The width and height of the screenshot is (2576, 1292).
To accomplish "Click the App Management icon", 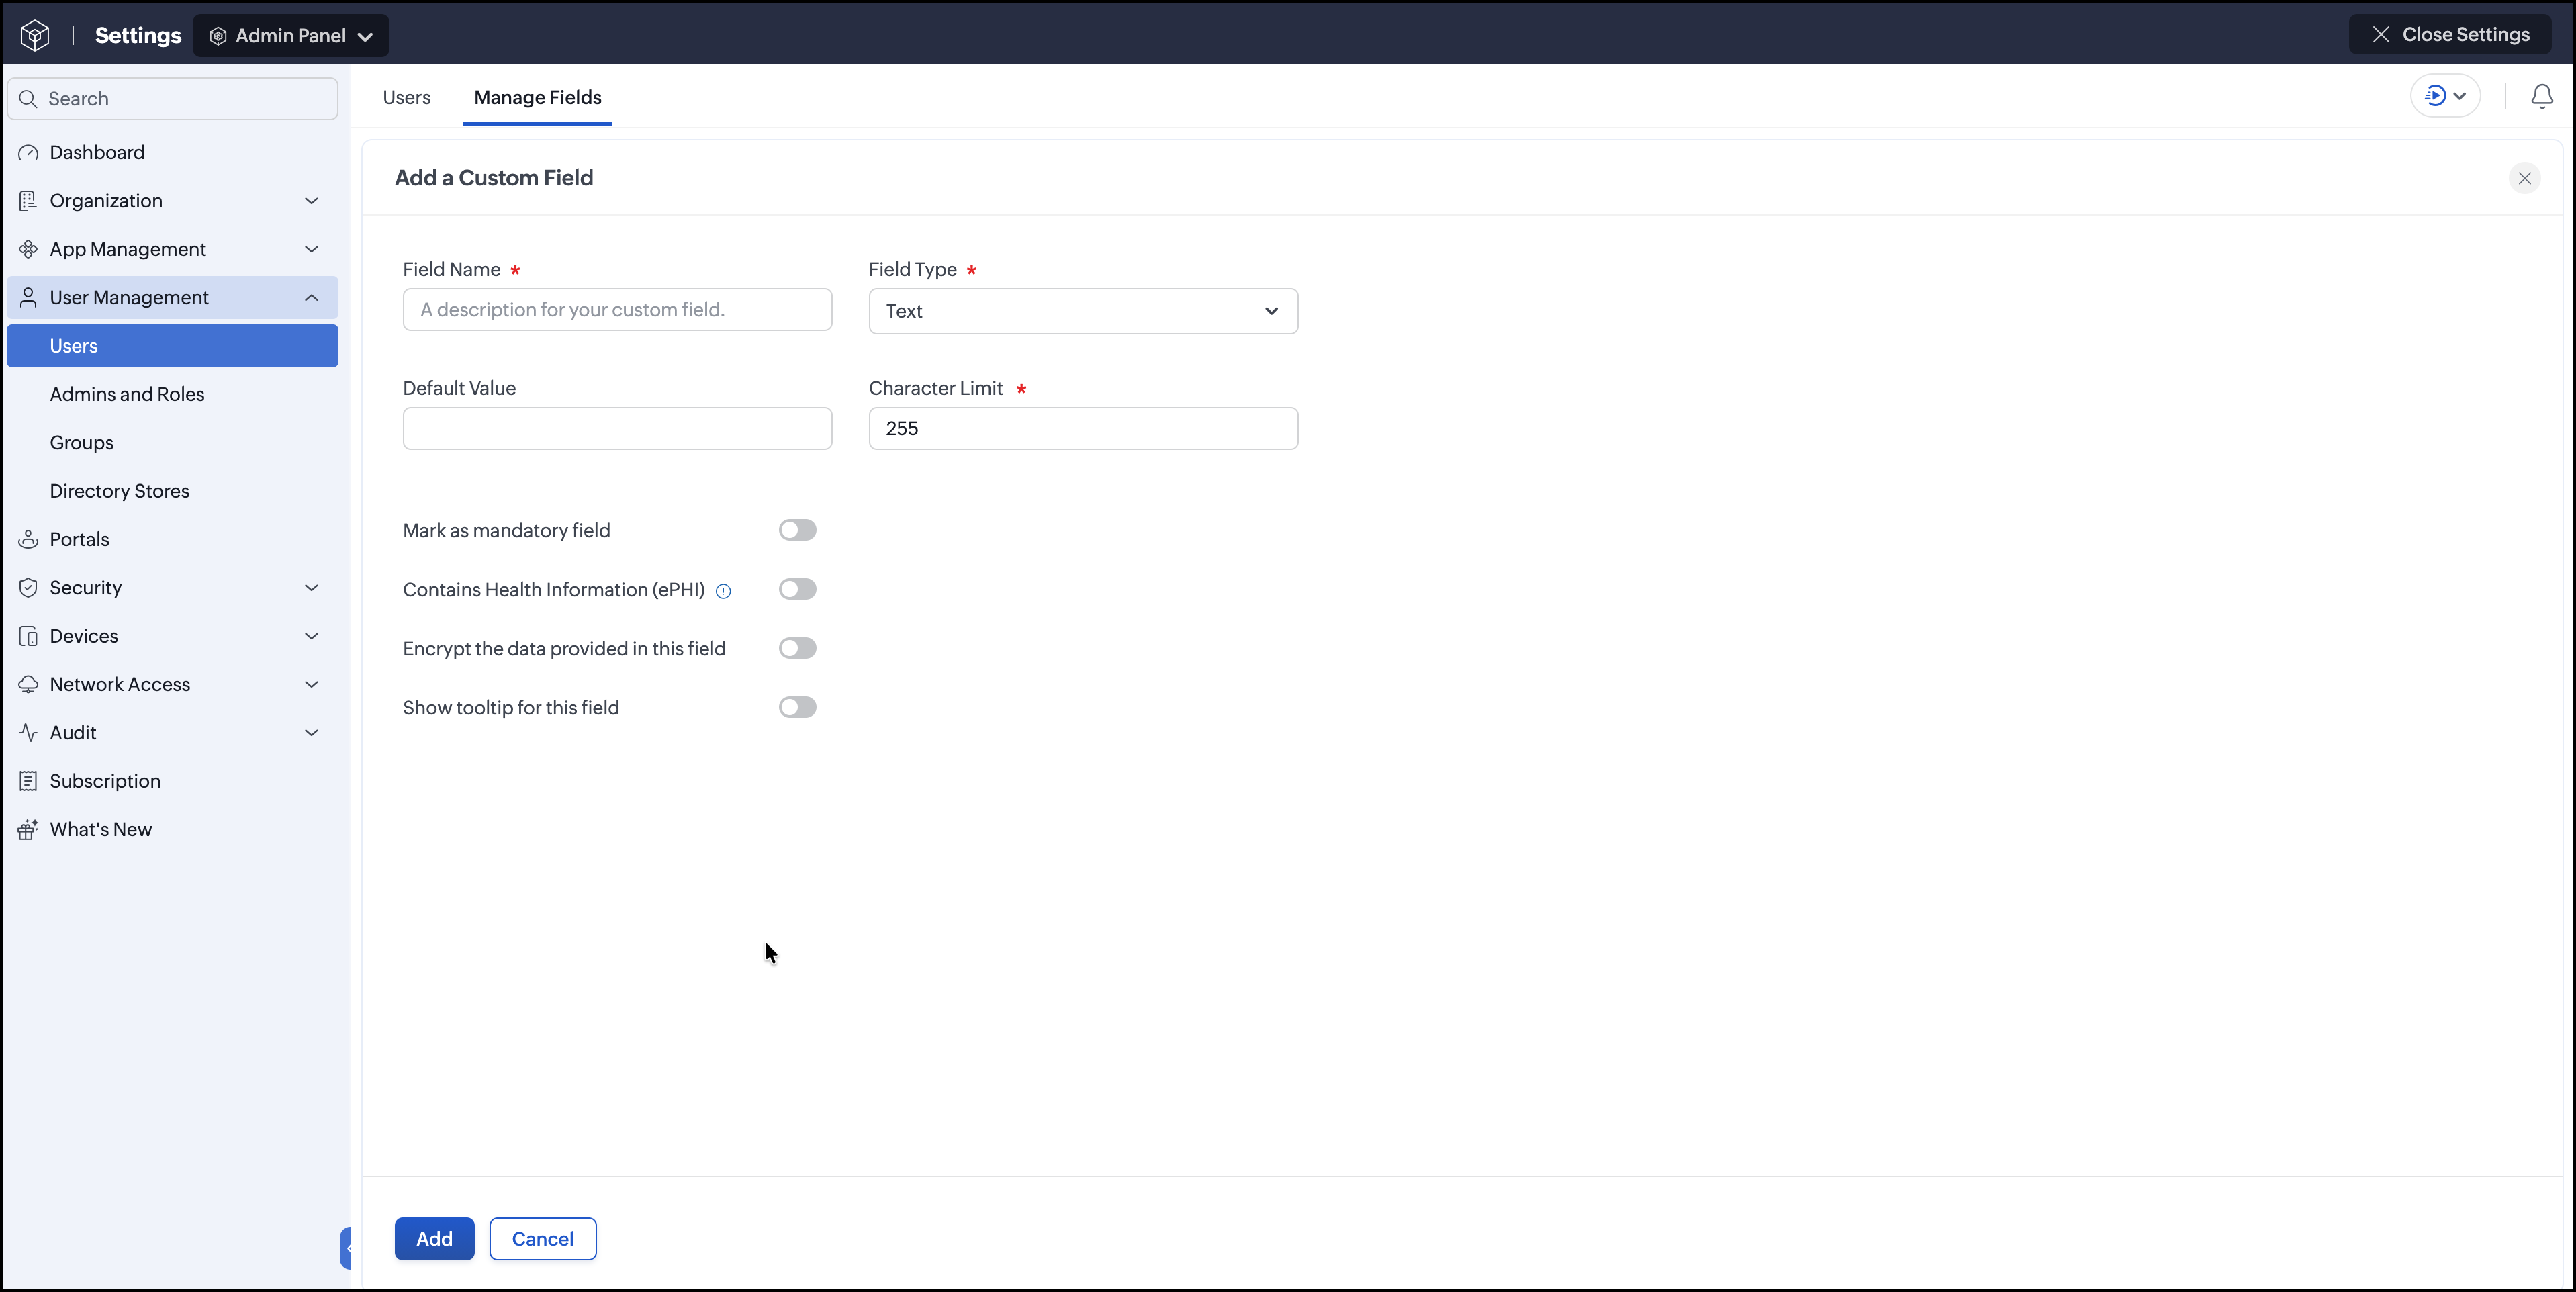I will pyautogui.click(x=28, y=249).
